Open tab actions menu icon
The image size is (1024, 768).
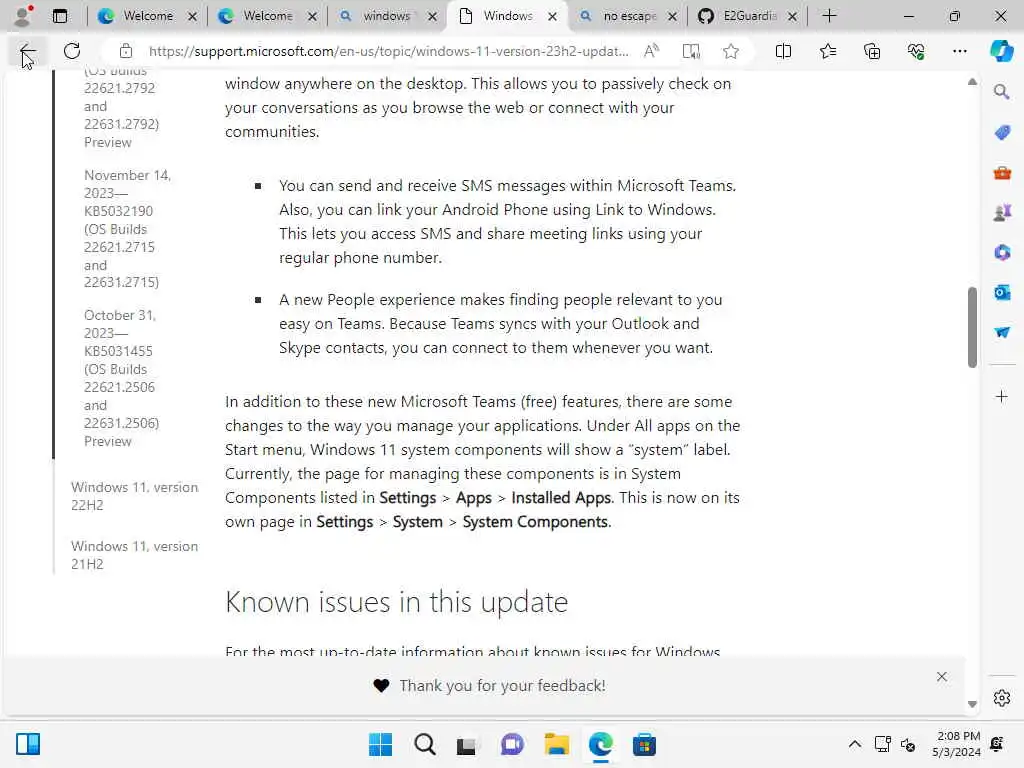[60, 16]
